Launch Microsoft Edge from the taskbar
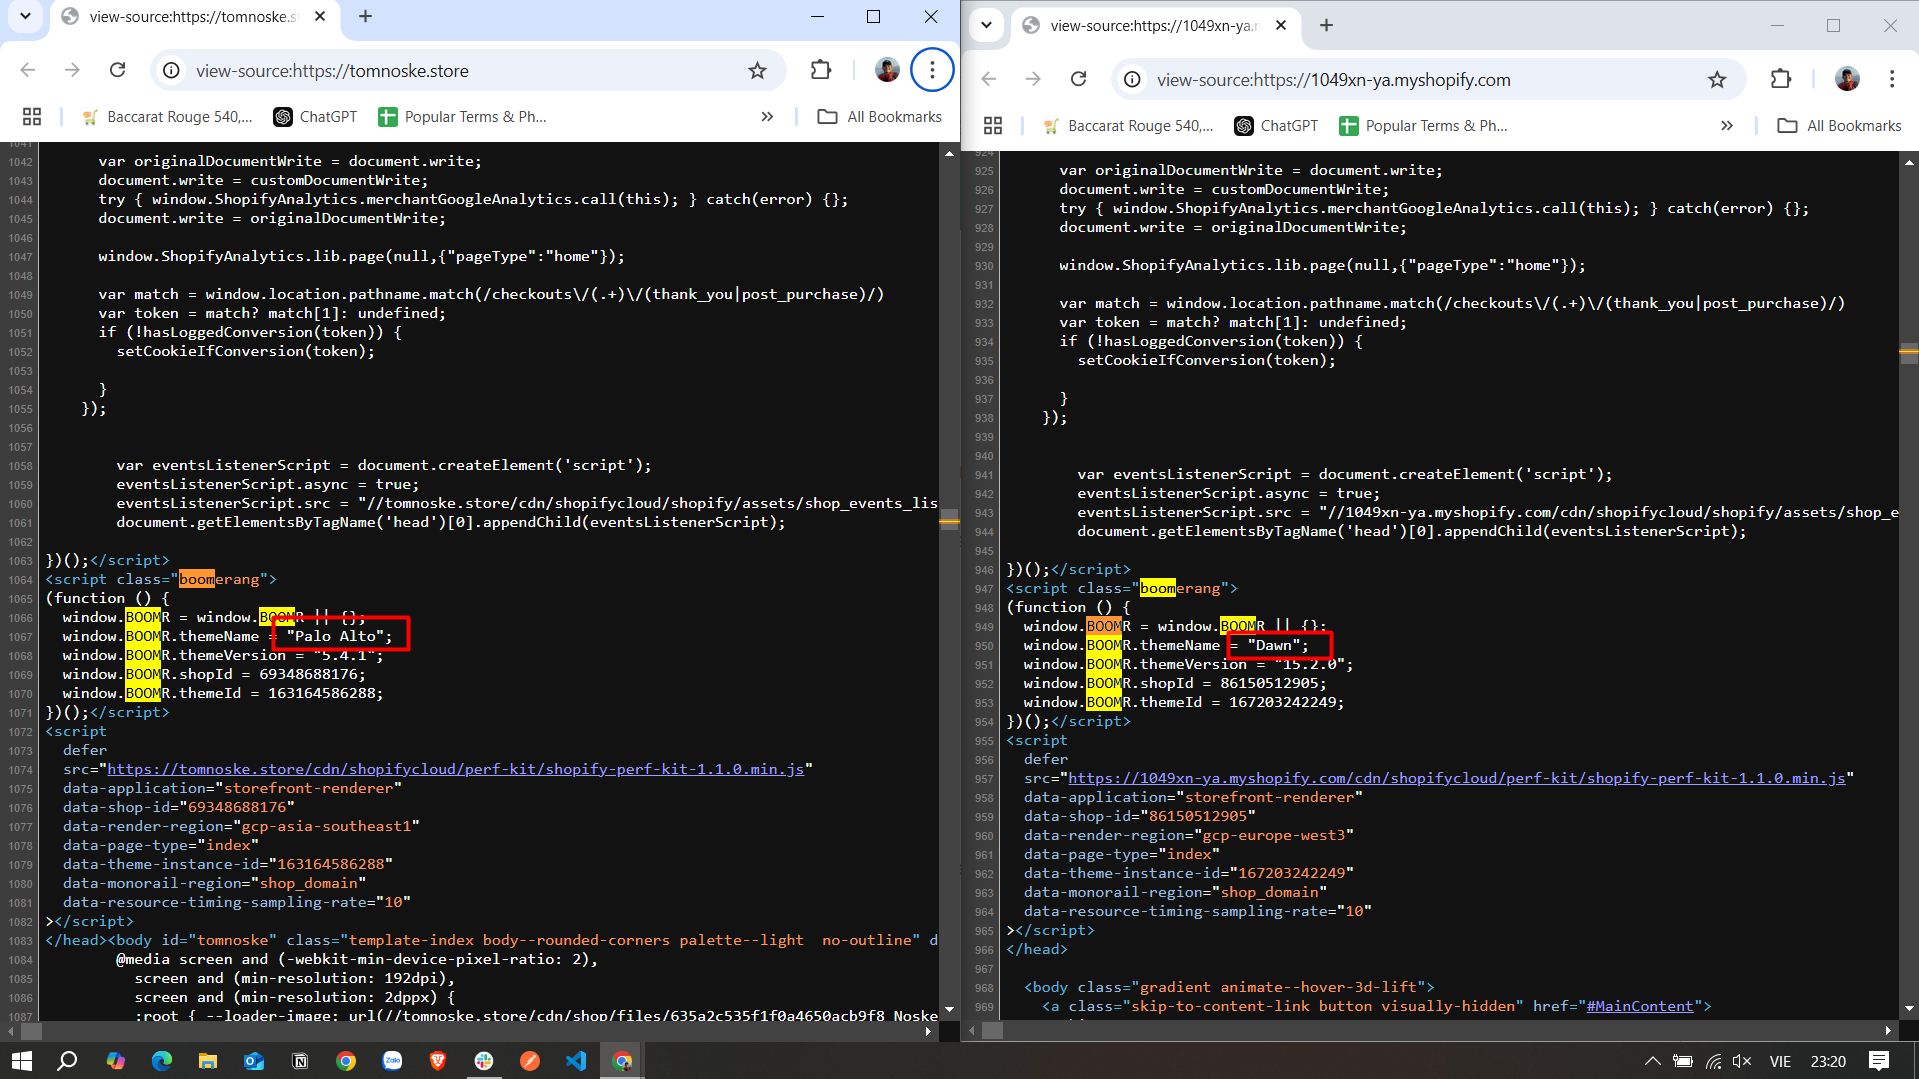 click(161, 1061)
